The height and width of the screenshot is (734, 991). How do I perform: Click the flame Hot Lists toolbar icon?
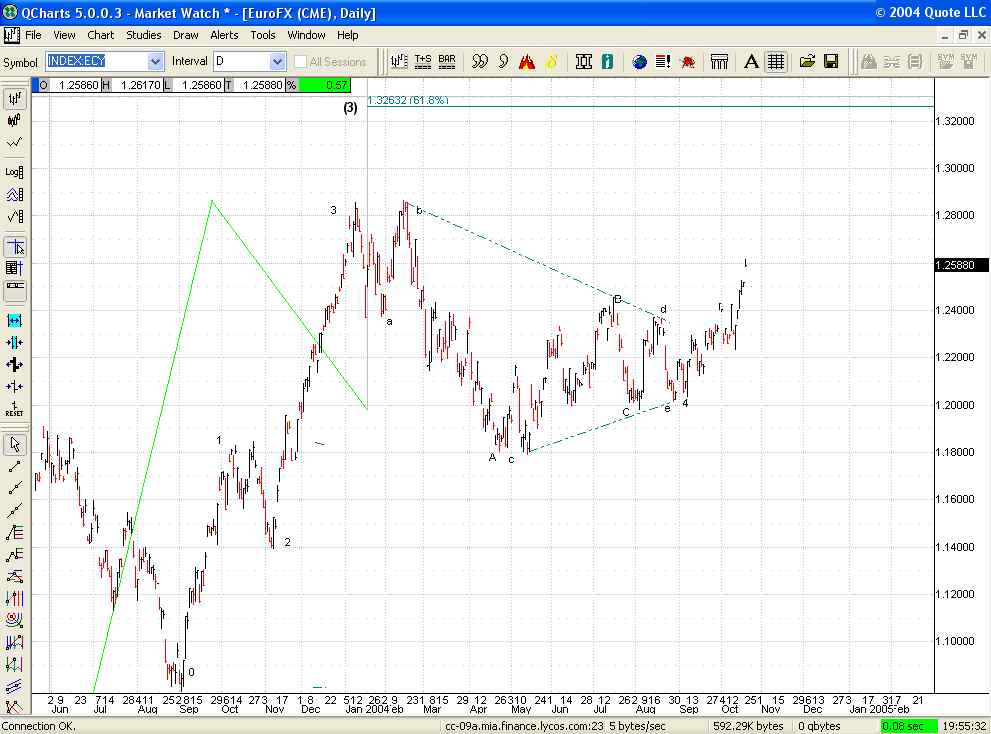click(528, 61)
